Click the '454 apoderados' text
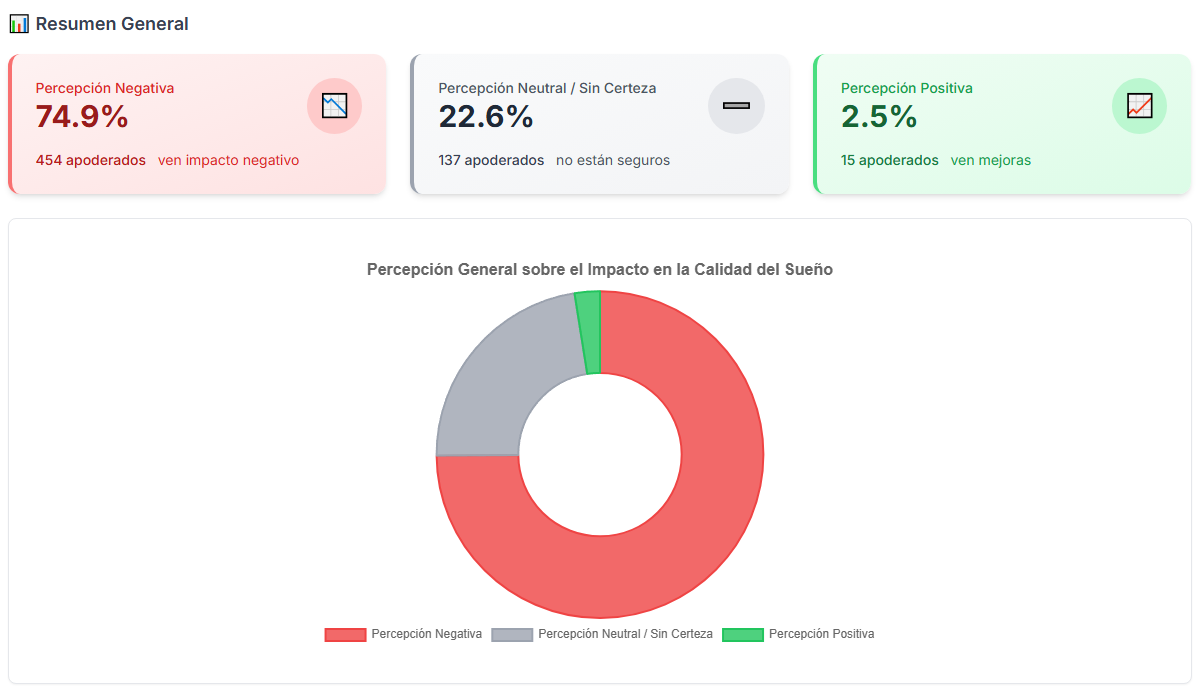Screen dimensions: 1197x689 click(90, 160)
